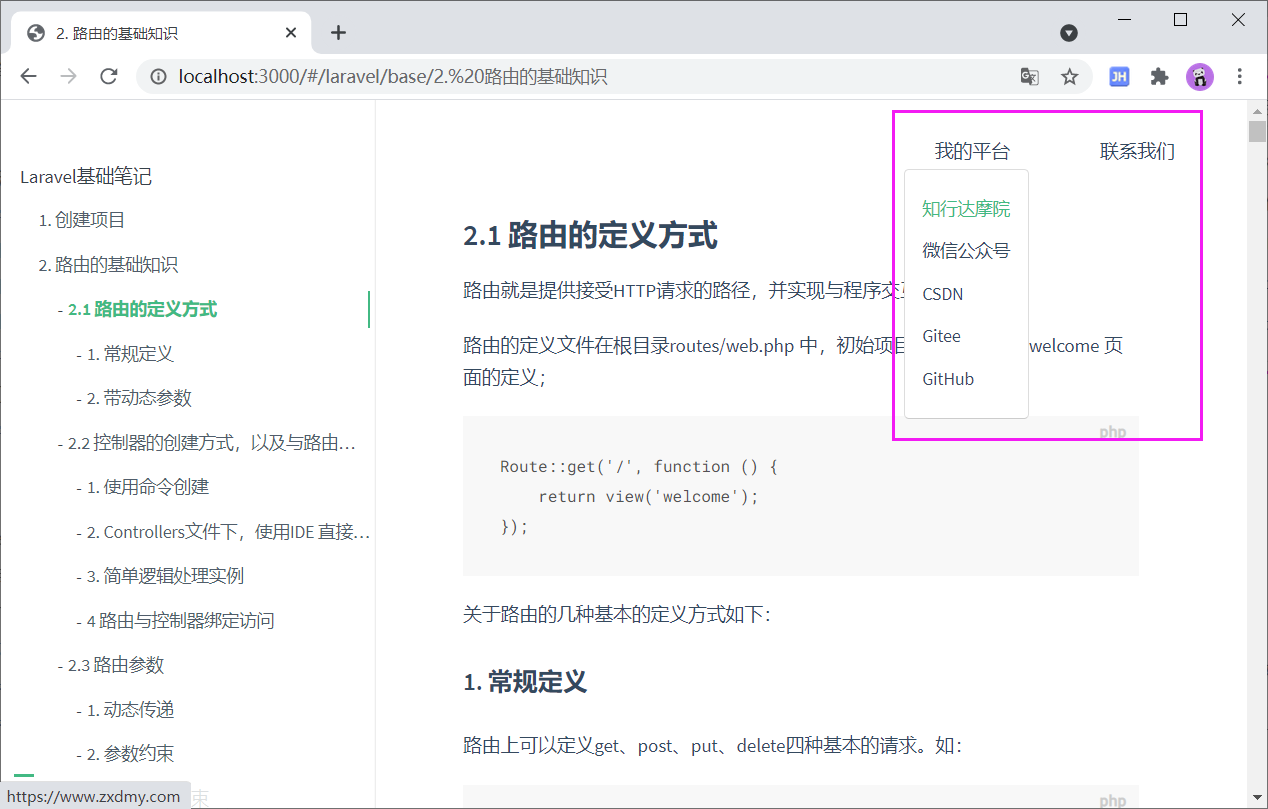1268x809 pixels.
Task: Reload the current page
Action: pyautogui.click(x=108, y=76)
